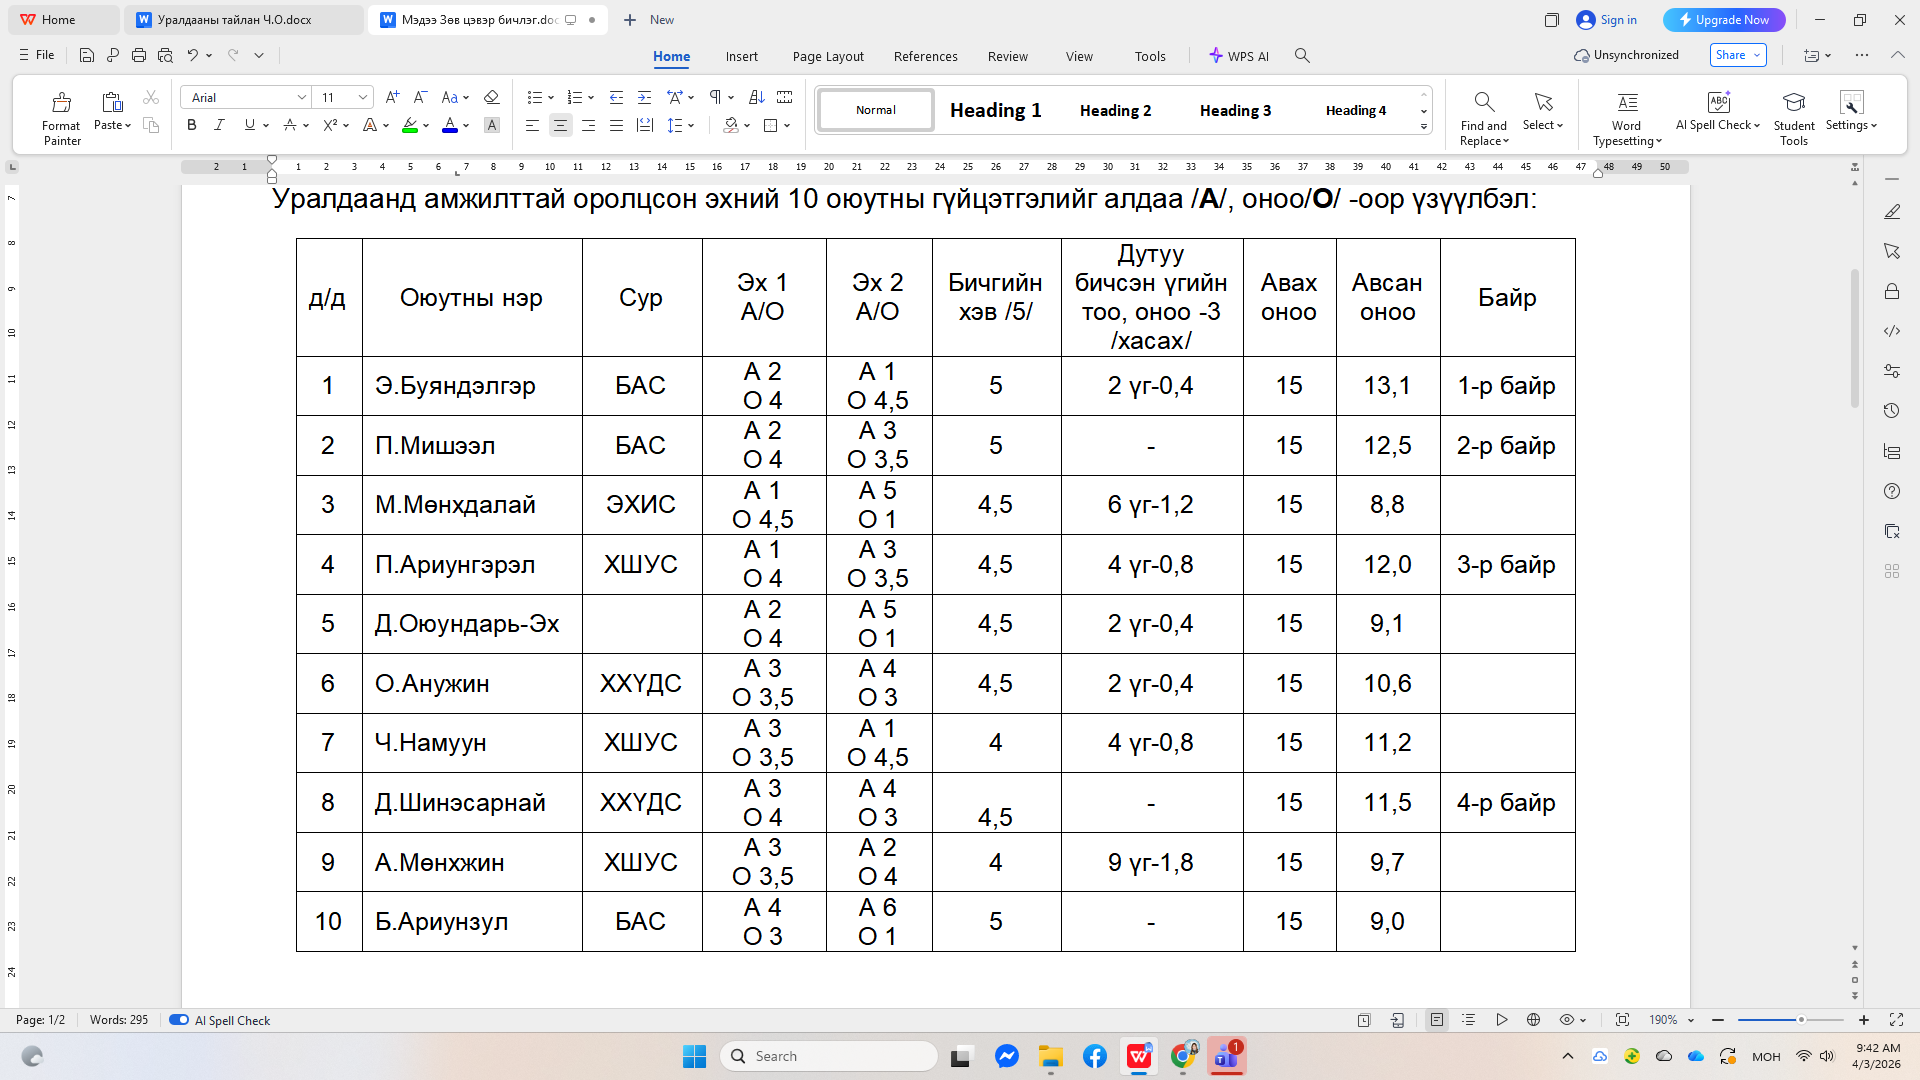Toggle bold formatting
Viewport: 1920px width, 1080px height.
(191, 125)
